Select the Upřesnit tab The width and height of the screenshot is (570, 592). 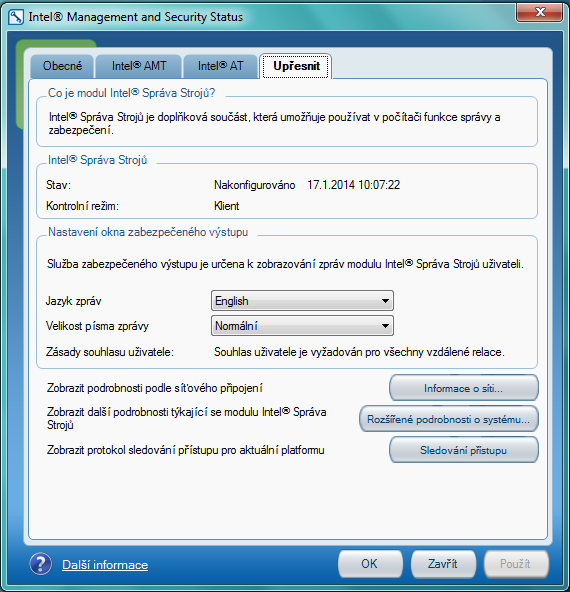(296, 66)
